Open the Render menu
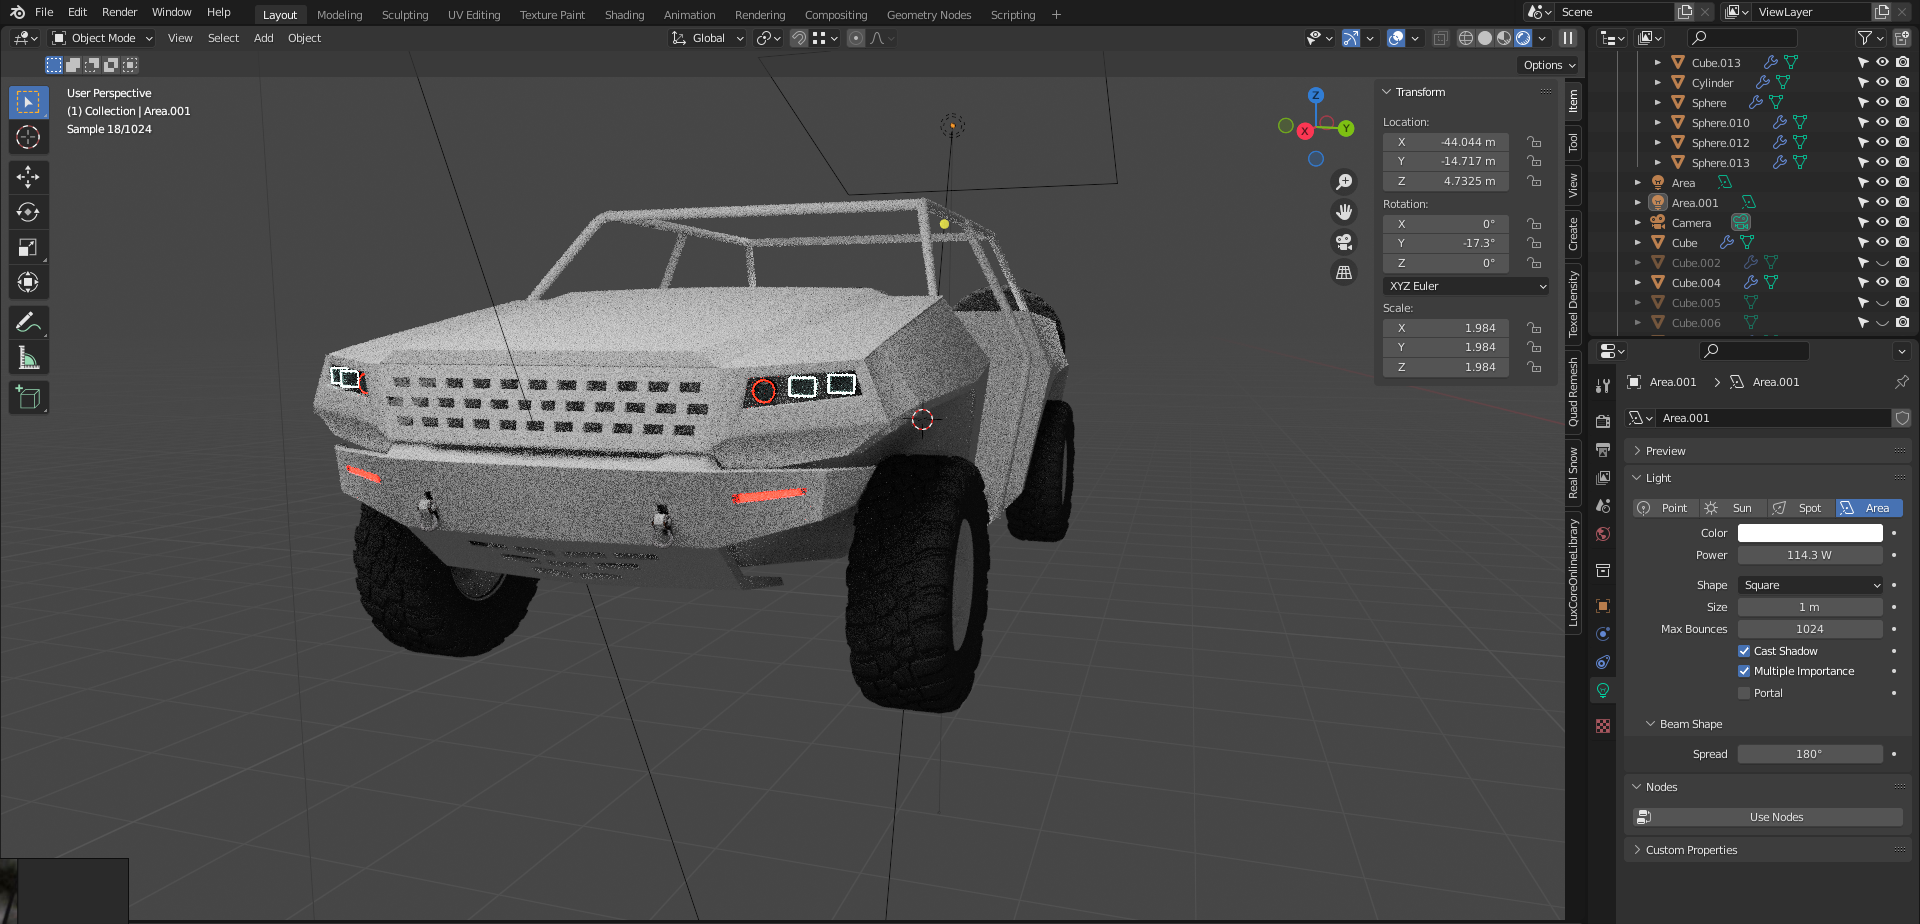This screenshot has height=924, width=1920. [119, 12]
